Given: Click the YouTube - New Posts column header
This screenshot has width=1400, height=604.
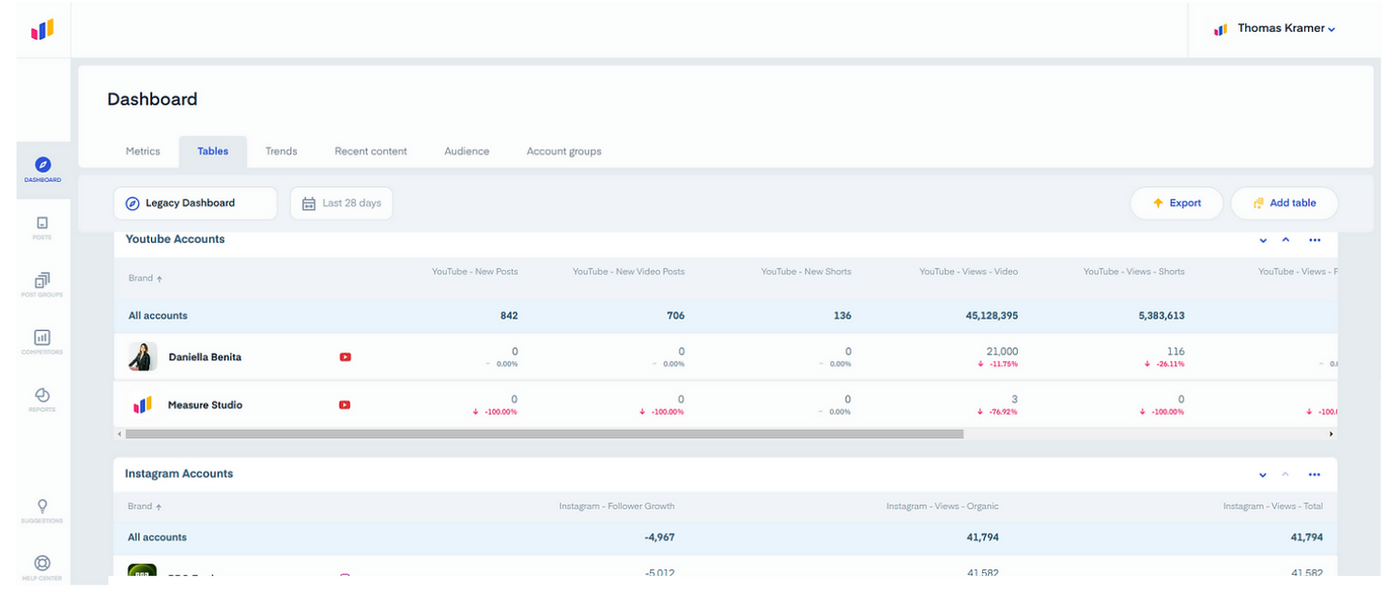Looking at the screenshot, I should (475, 271).
